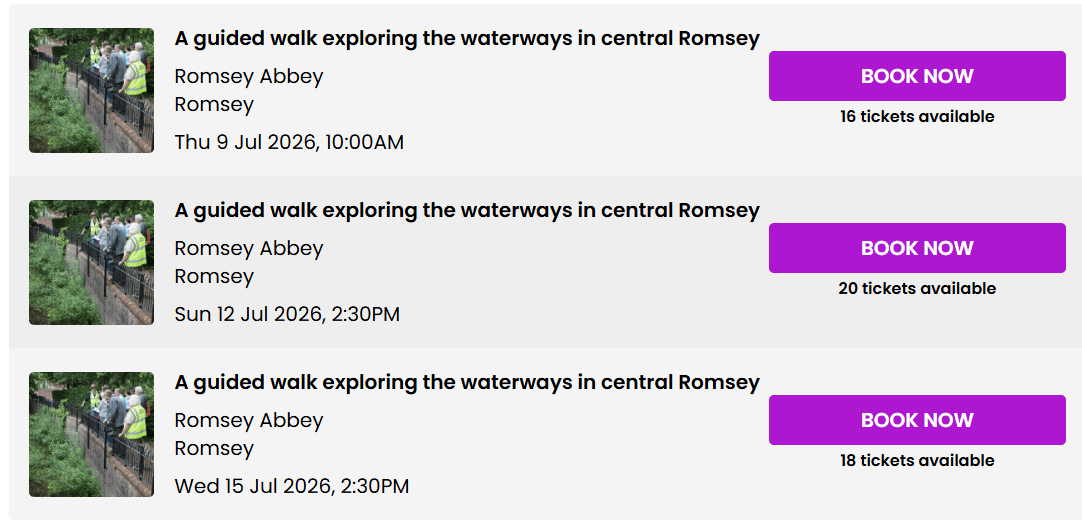Open thumbnail for the Wed 15 Jul event
1082x522 pixels.
(91, 434)
